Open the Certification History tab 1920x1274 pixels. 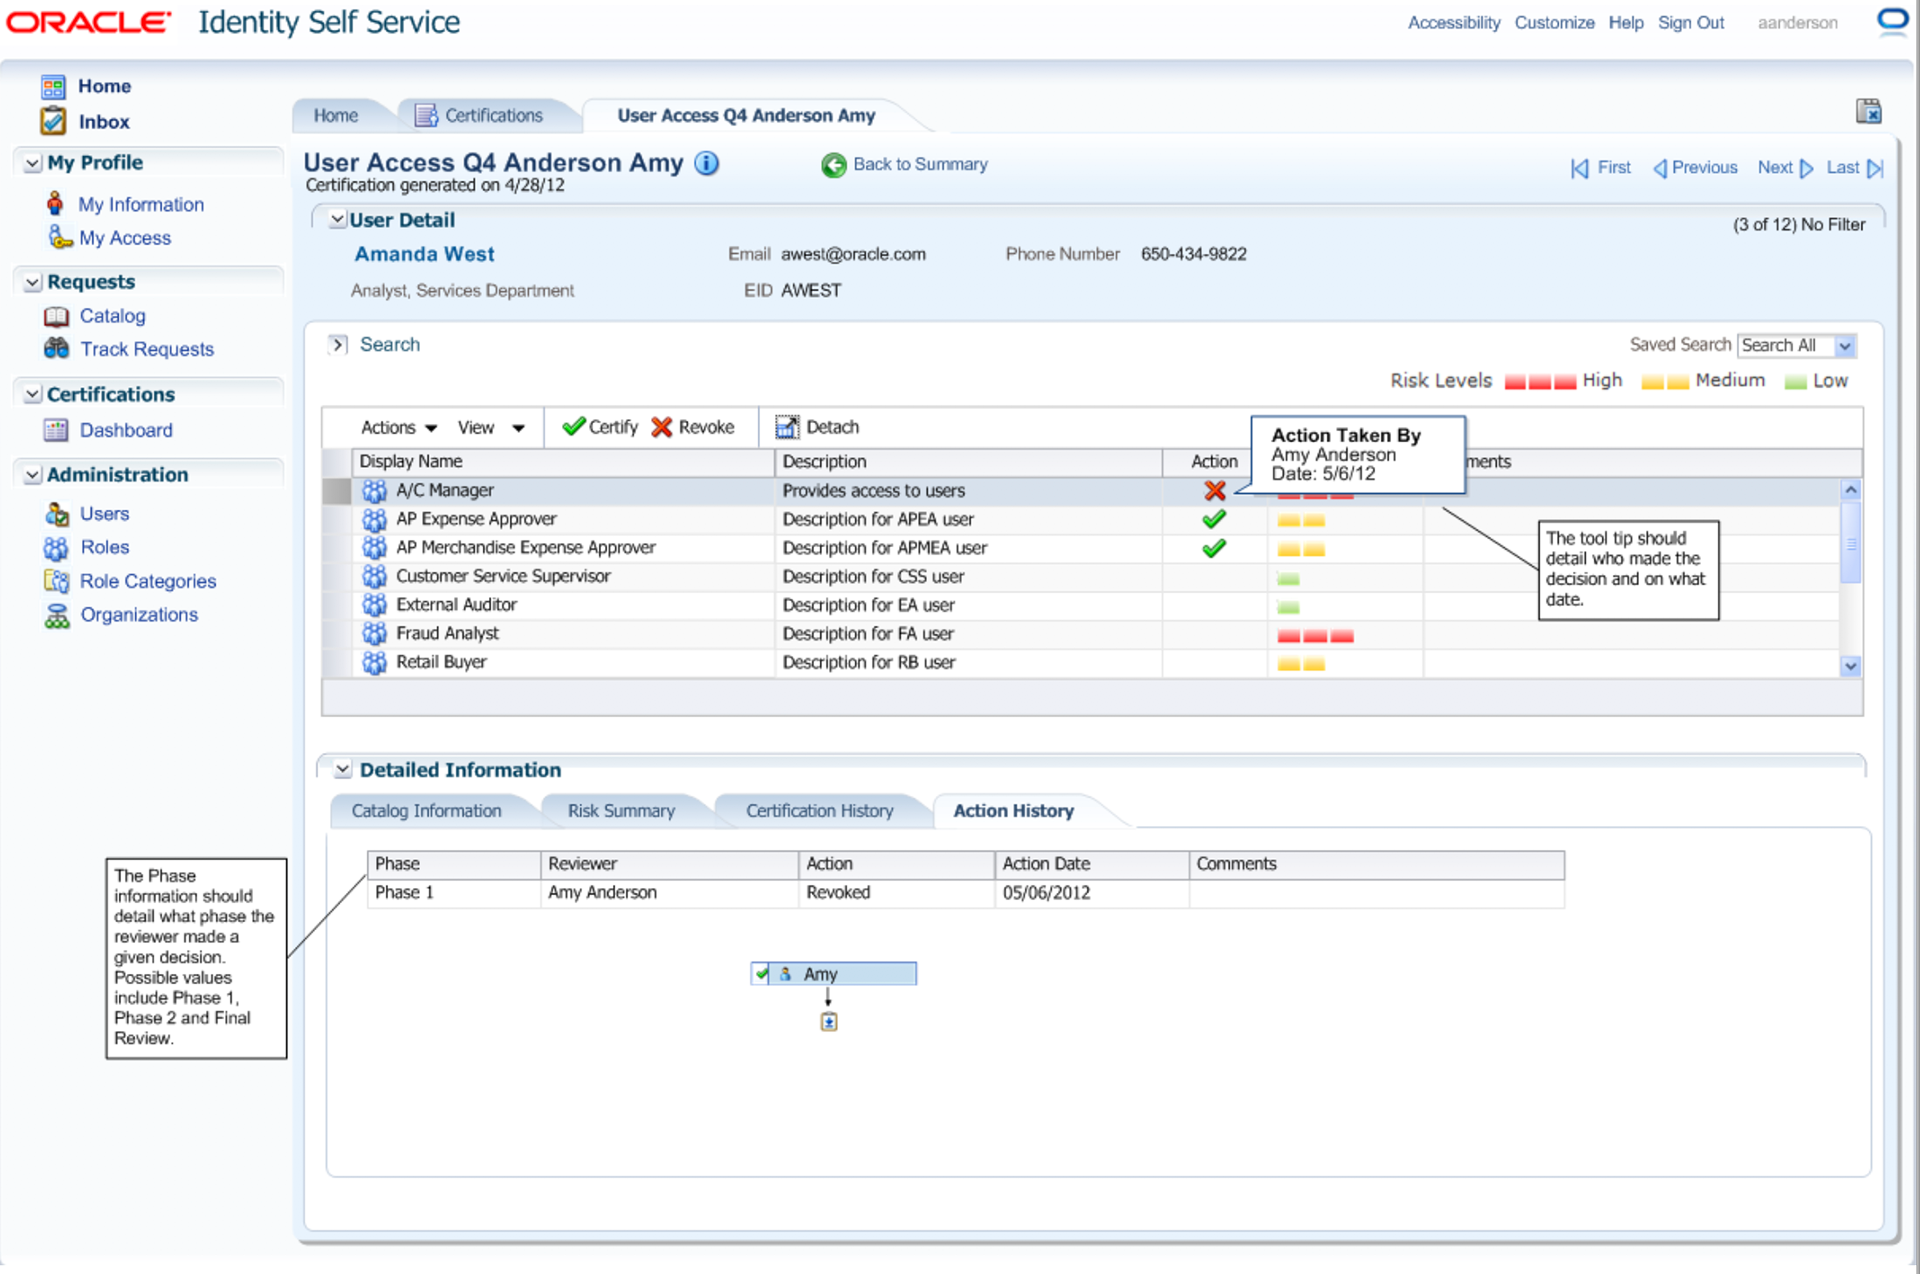point(819,811)
